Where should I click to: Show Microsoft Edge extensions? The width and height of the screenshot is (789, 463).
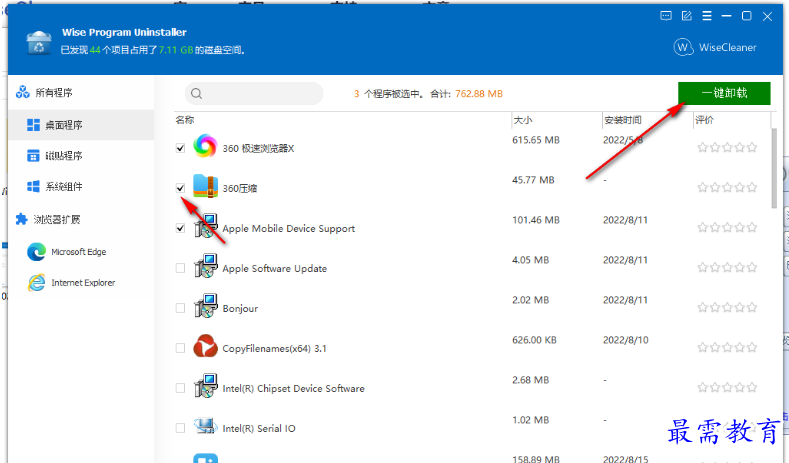(81, 252)
